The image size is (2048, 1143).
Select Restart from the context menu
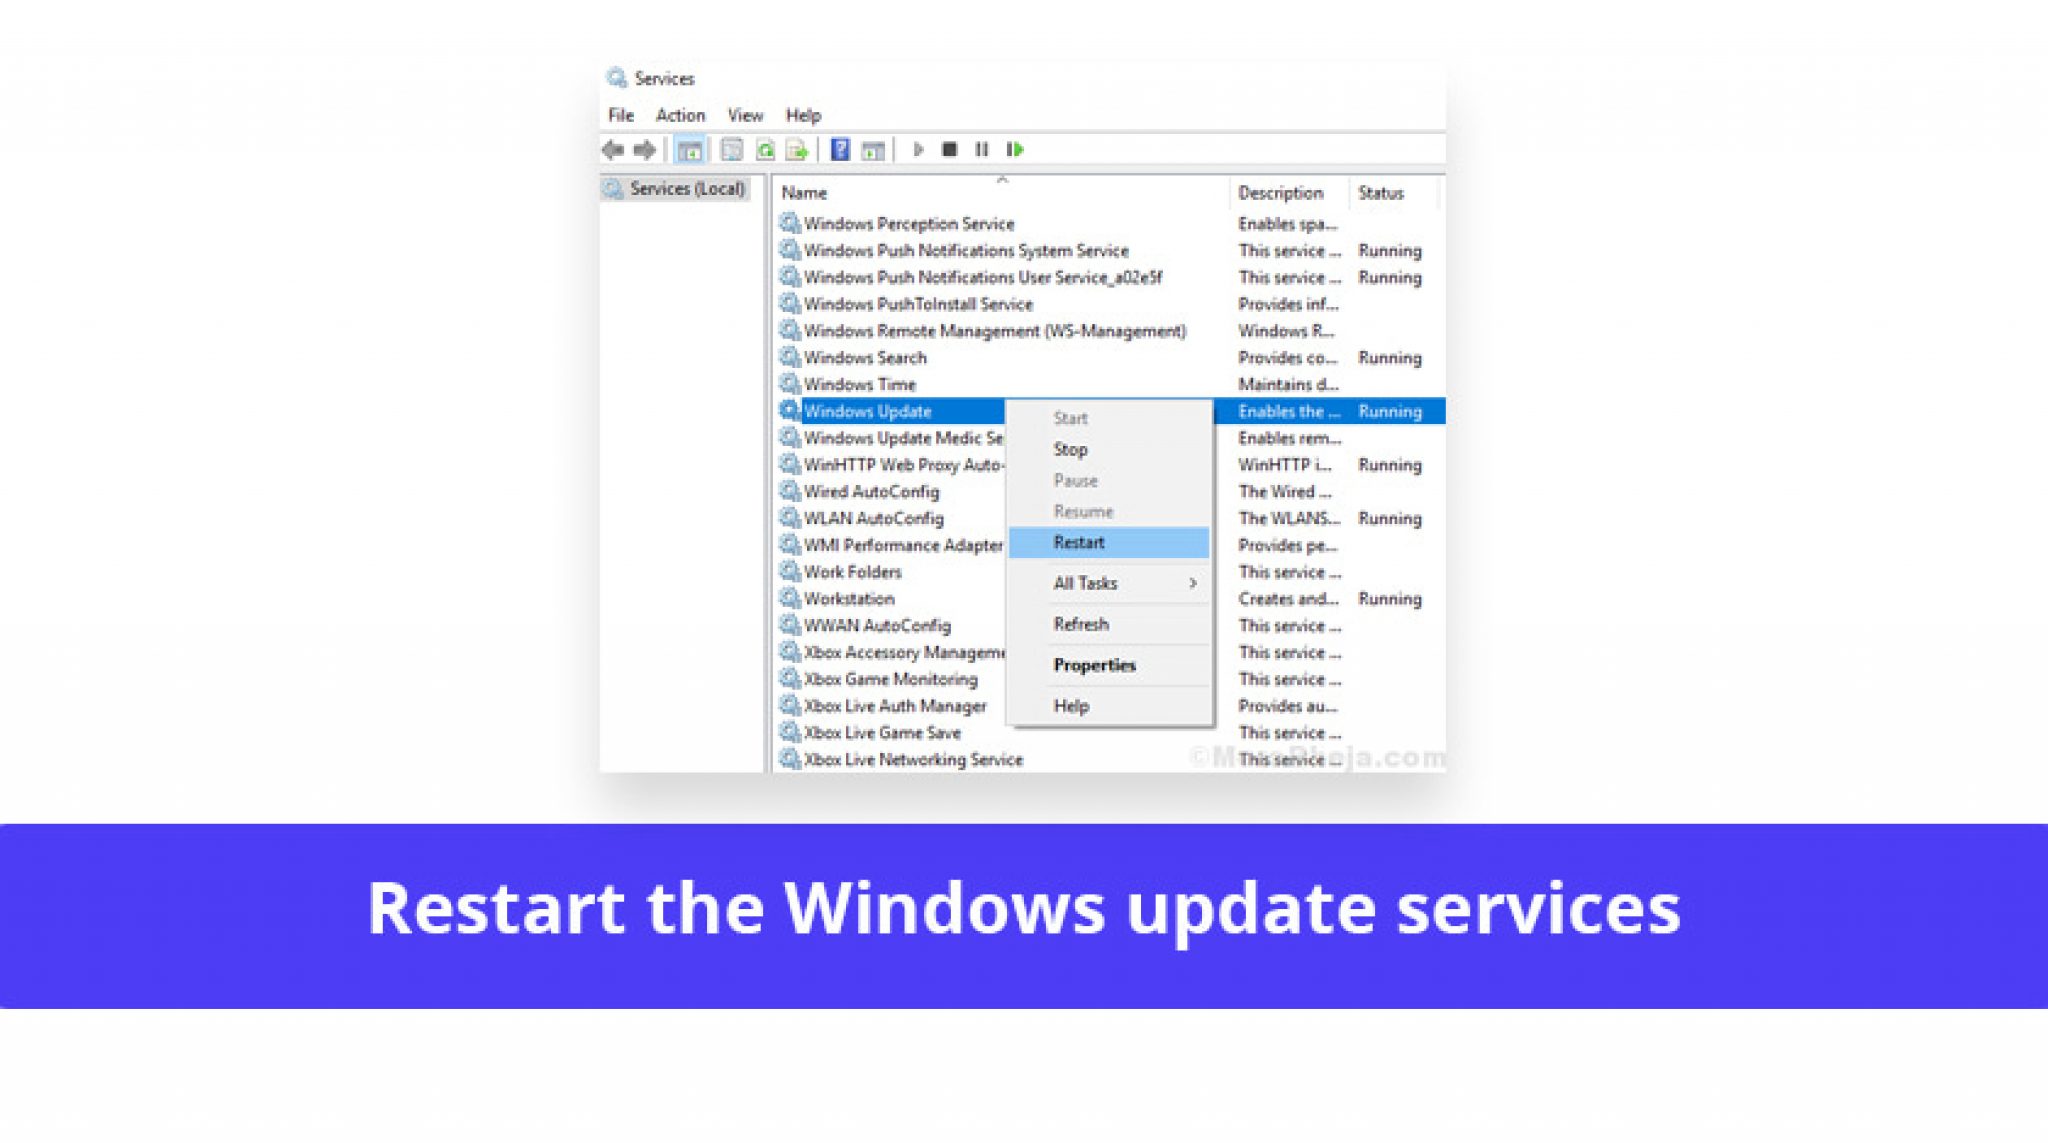point(1077,541)
